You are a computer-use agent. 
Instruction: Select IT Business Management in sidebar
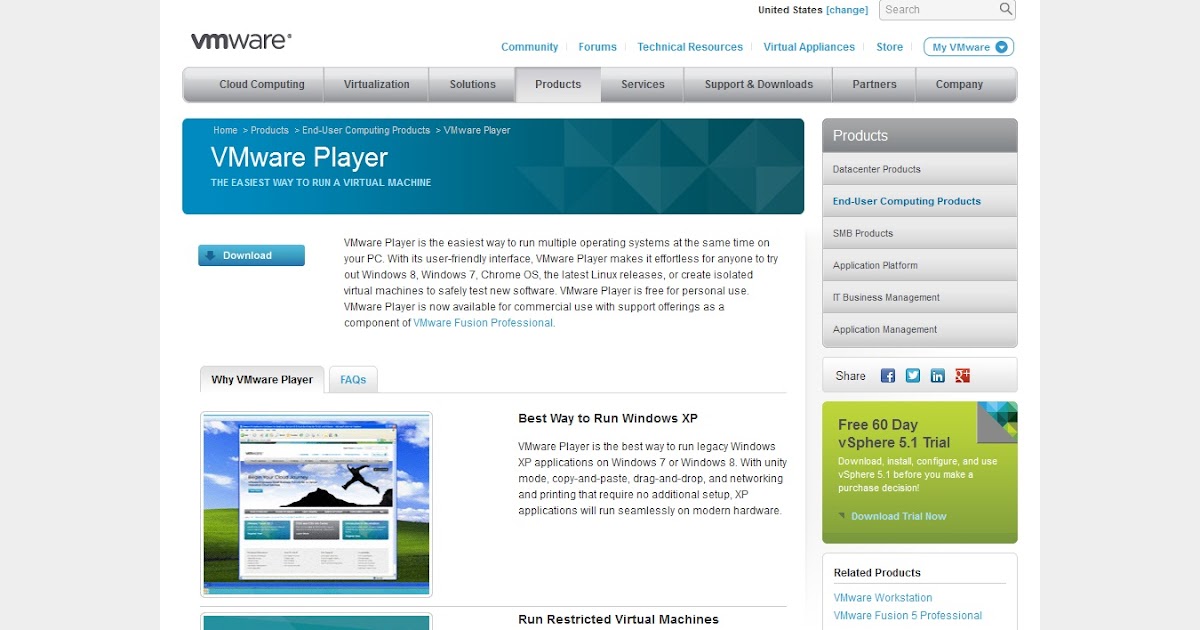click(x=919, y=297)
